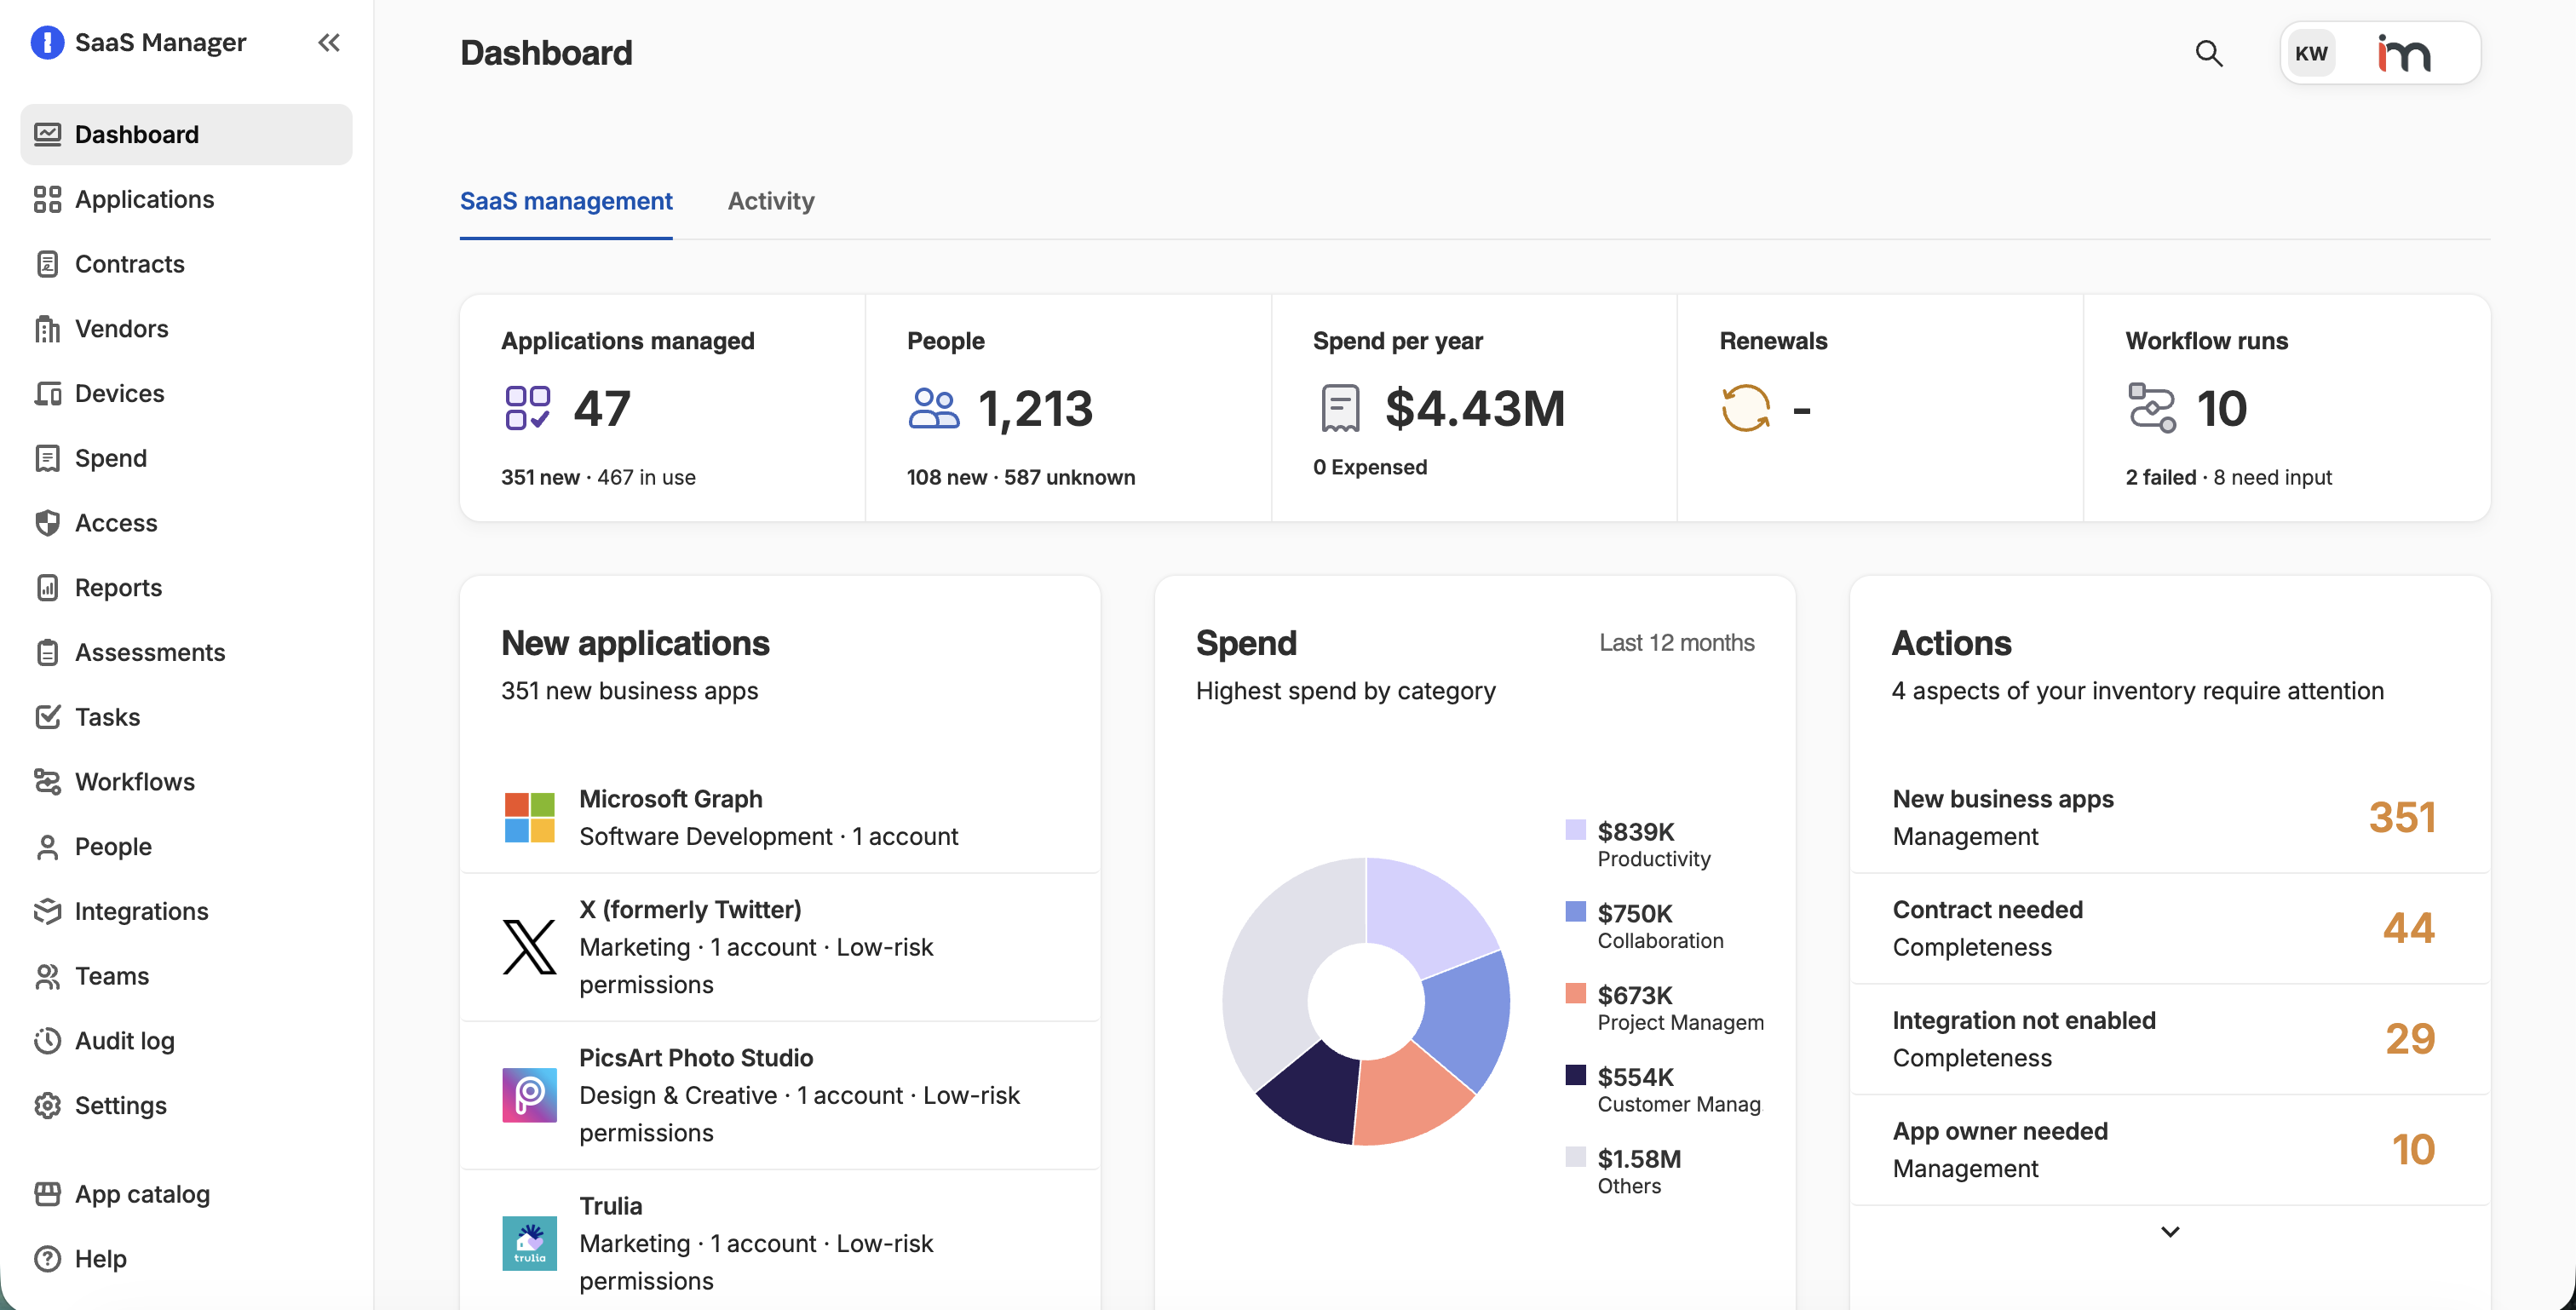Collapse the sidebar with double chevron
Viewport: 2576px width, 1310px height.
329,42
